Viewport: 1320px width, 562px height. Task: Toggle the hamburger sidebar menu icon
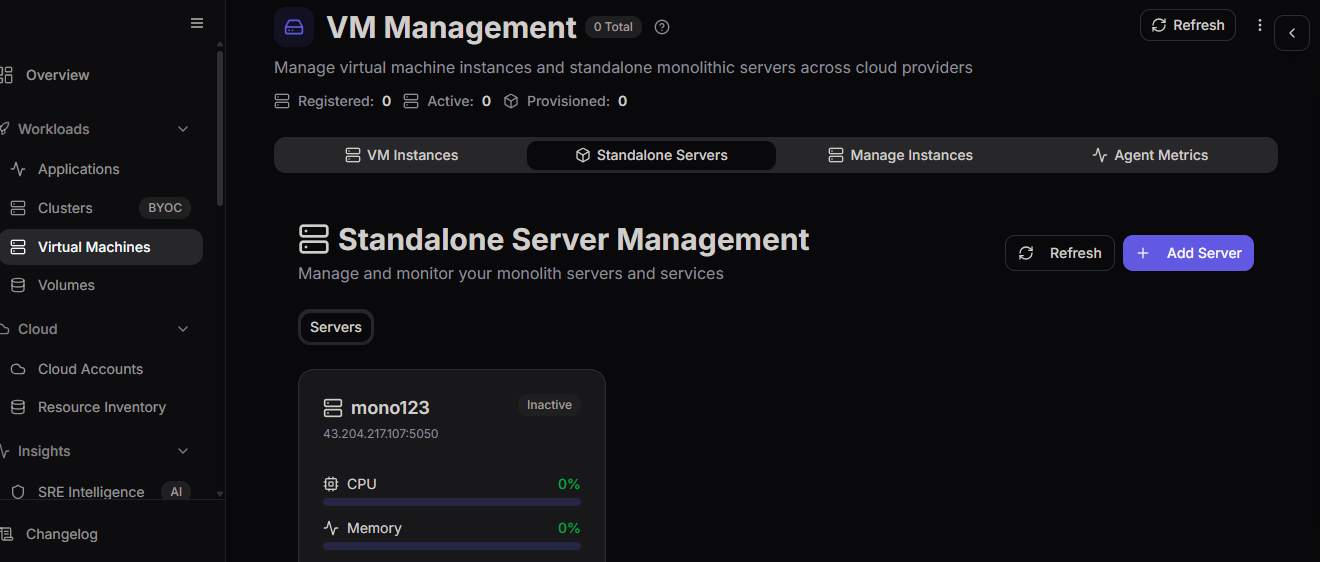point(197,24)
